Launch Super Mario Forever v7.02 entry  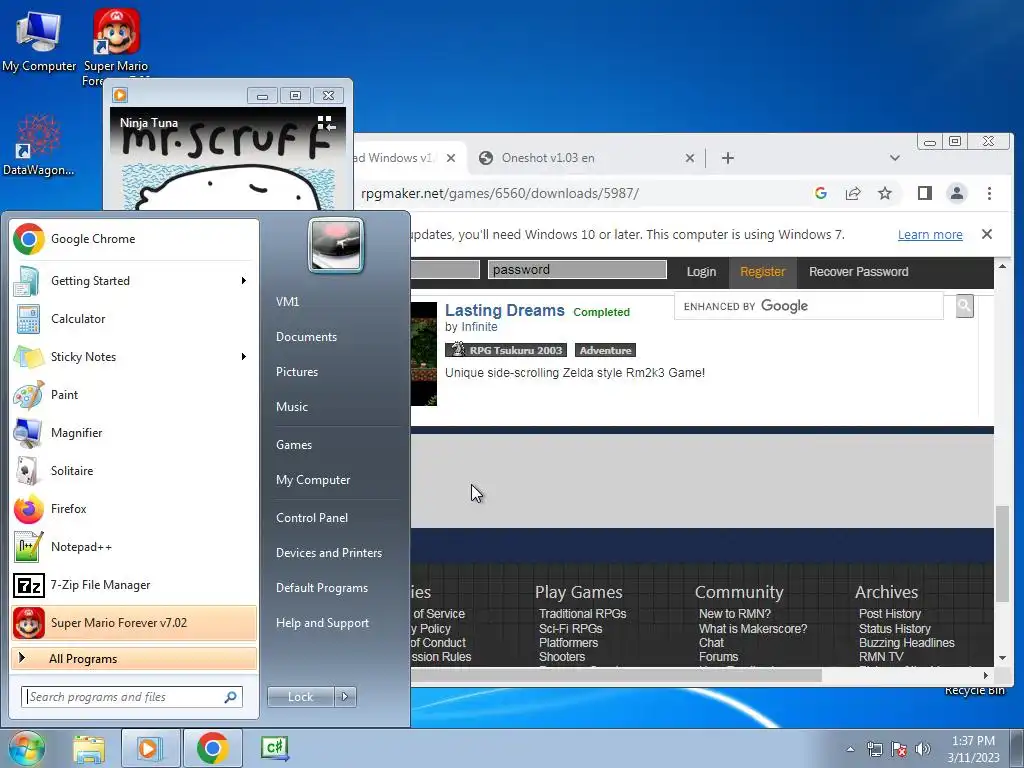[134, 622]
